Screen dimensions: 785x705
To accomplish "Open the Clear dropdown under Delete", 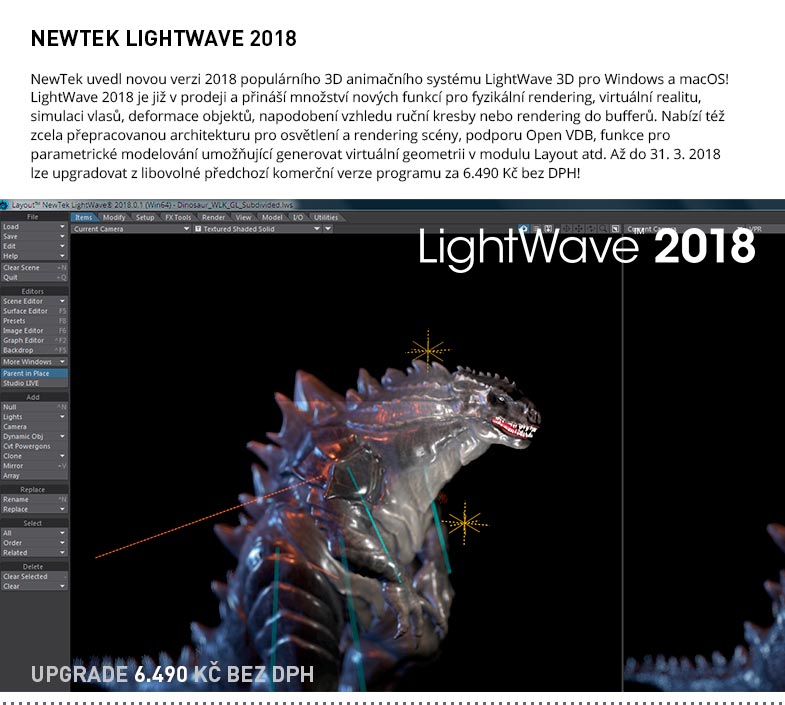I will click(34, 586).
